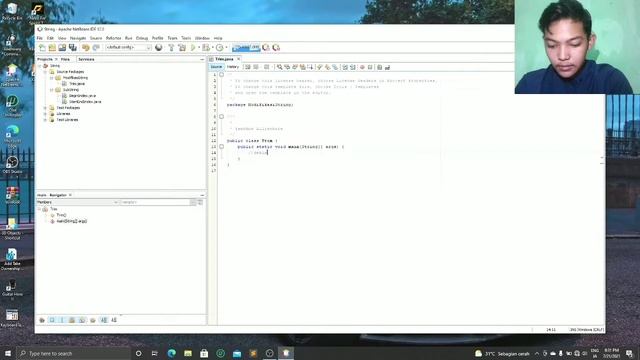This screenshot has width=640, height=360.
Task: Click the New Project toolbar icon
Action: [52, 48]
